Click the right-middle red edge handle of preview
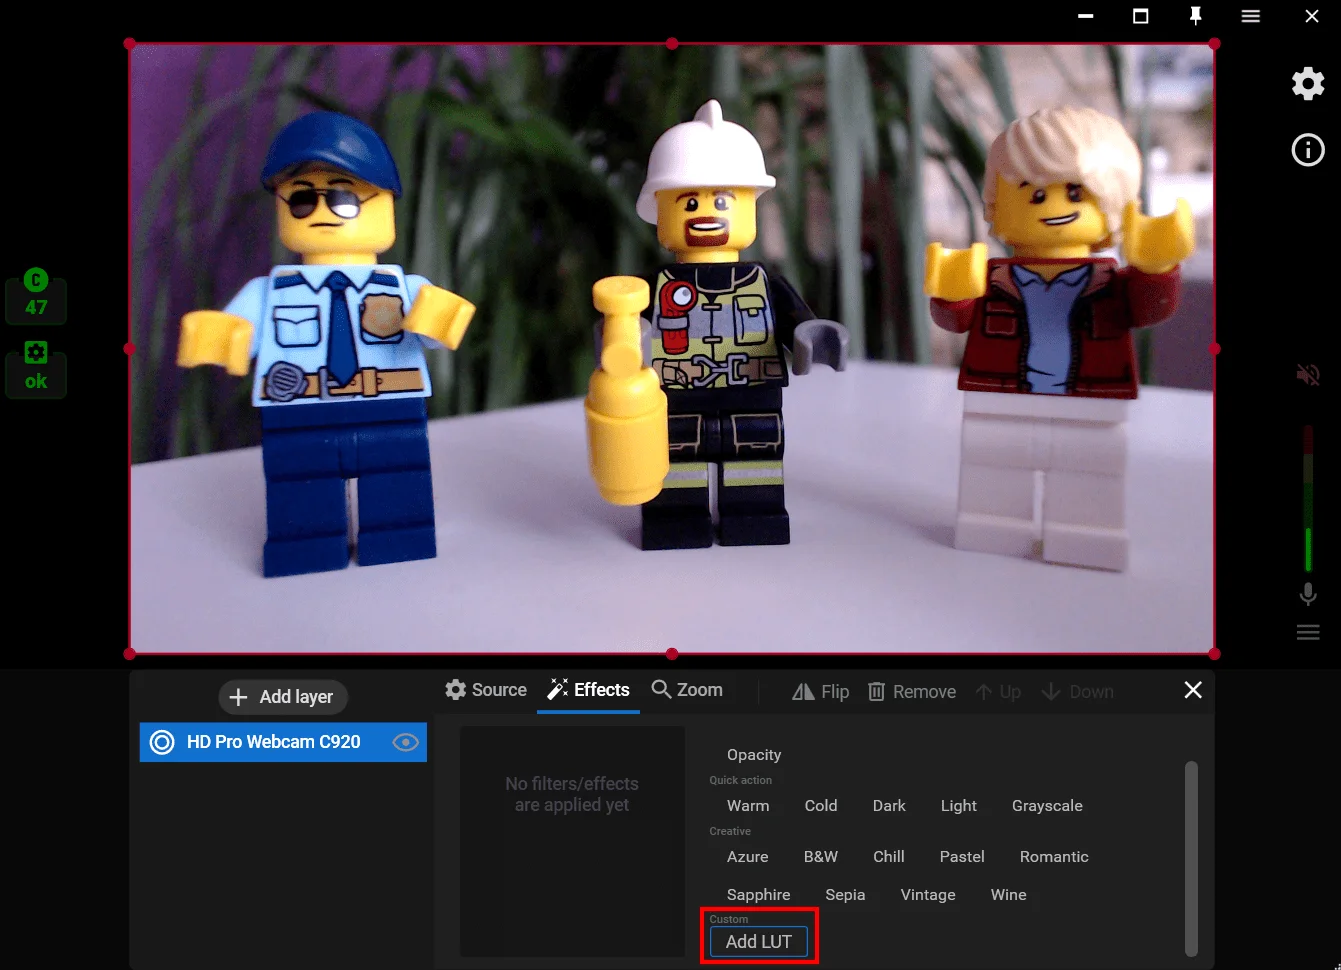 point(1214,349)
